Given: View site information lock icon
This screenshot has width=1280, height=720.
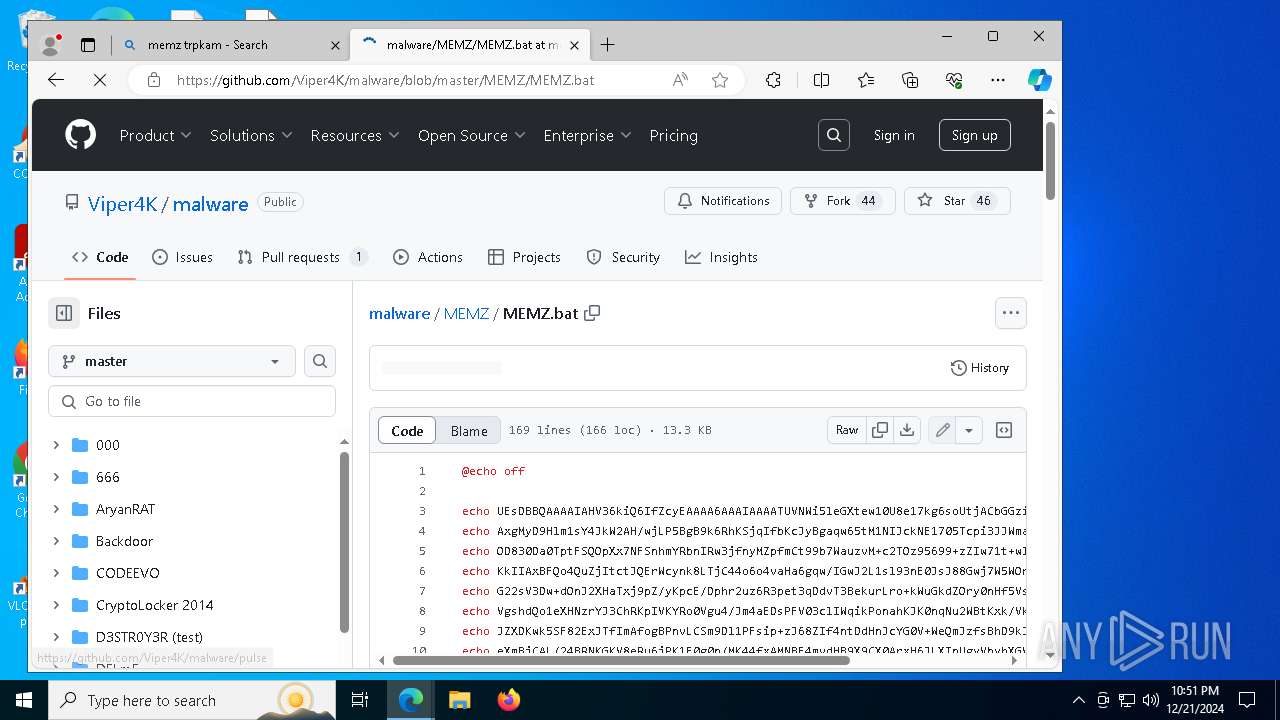Looking at the screenshot, I should 153,80.
